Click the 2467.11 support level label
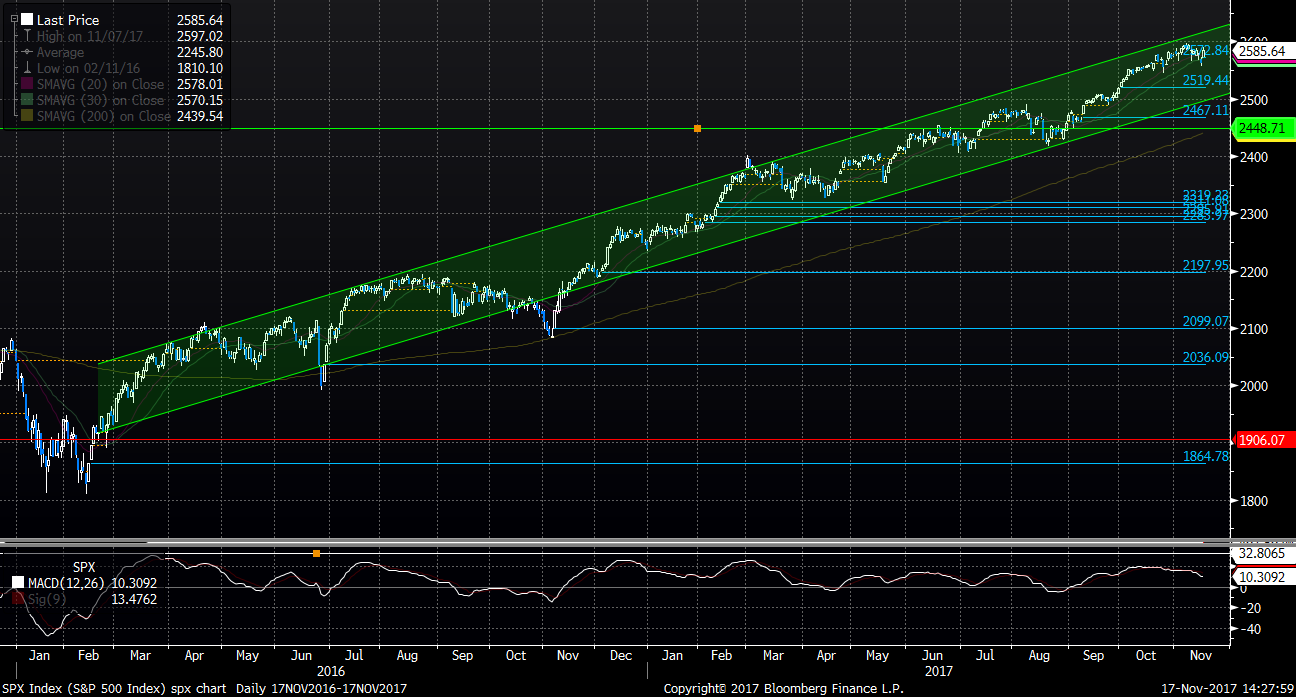Viewport: 1296px width, 697px height. click(x=1205, y=110)
